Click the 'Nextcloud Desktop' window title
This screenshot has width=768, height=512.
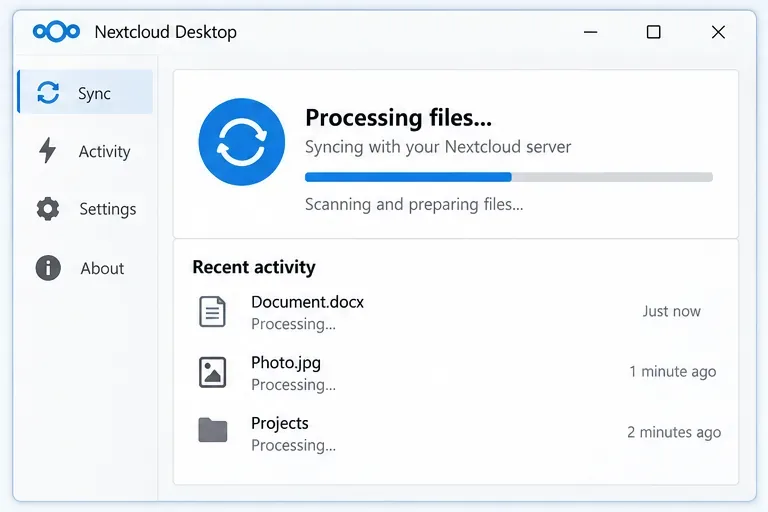pyautogui.click(x=166, y=32)
